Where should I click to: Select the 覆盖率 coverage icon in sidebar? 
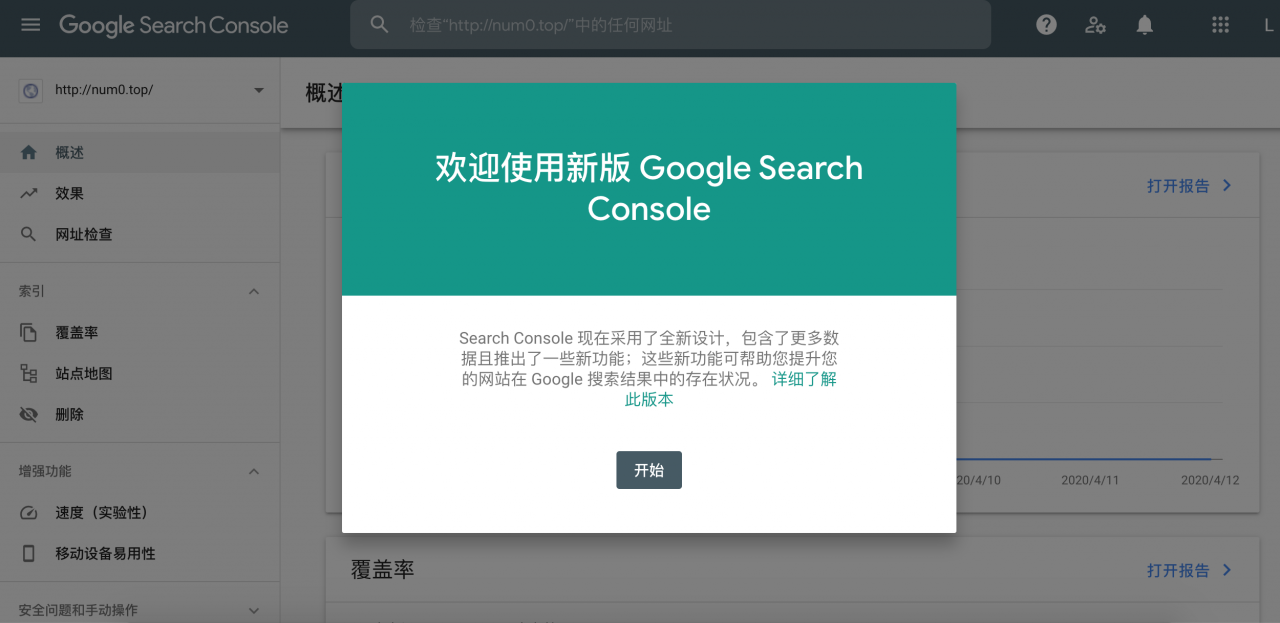coord(30,331)
